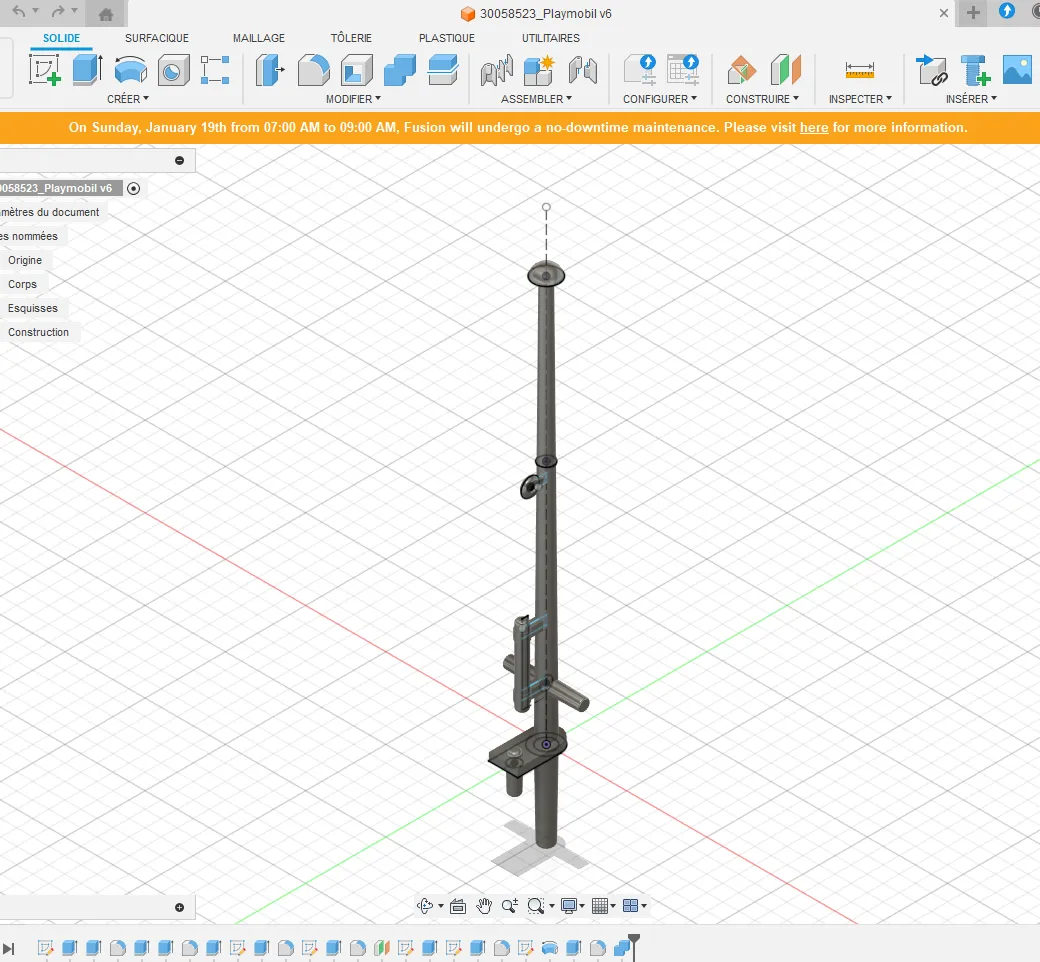This screenshot has height=962, width=1040.
Task: Switch to the PLASTIQUE tab
Action: pyautogui.click(x=446, y=38)
